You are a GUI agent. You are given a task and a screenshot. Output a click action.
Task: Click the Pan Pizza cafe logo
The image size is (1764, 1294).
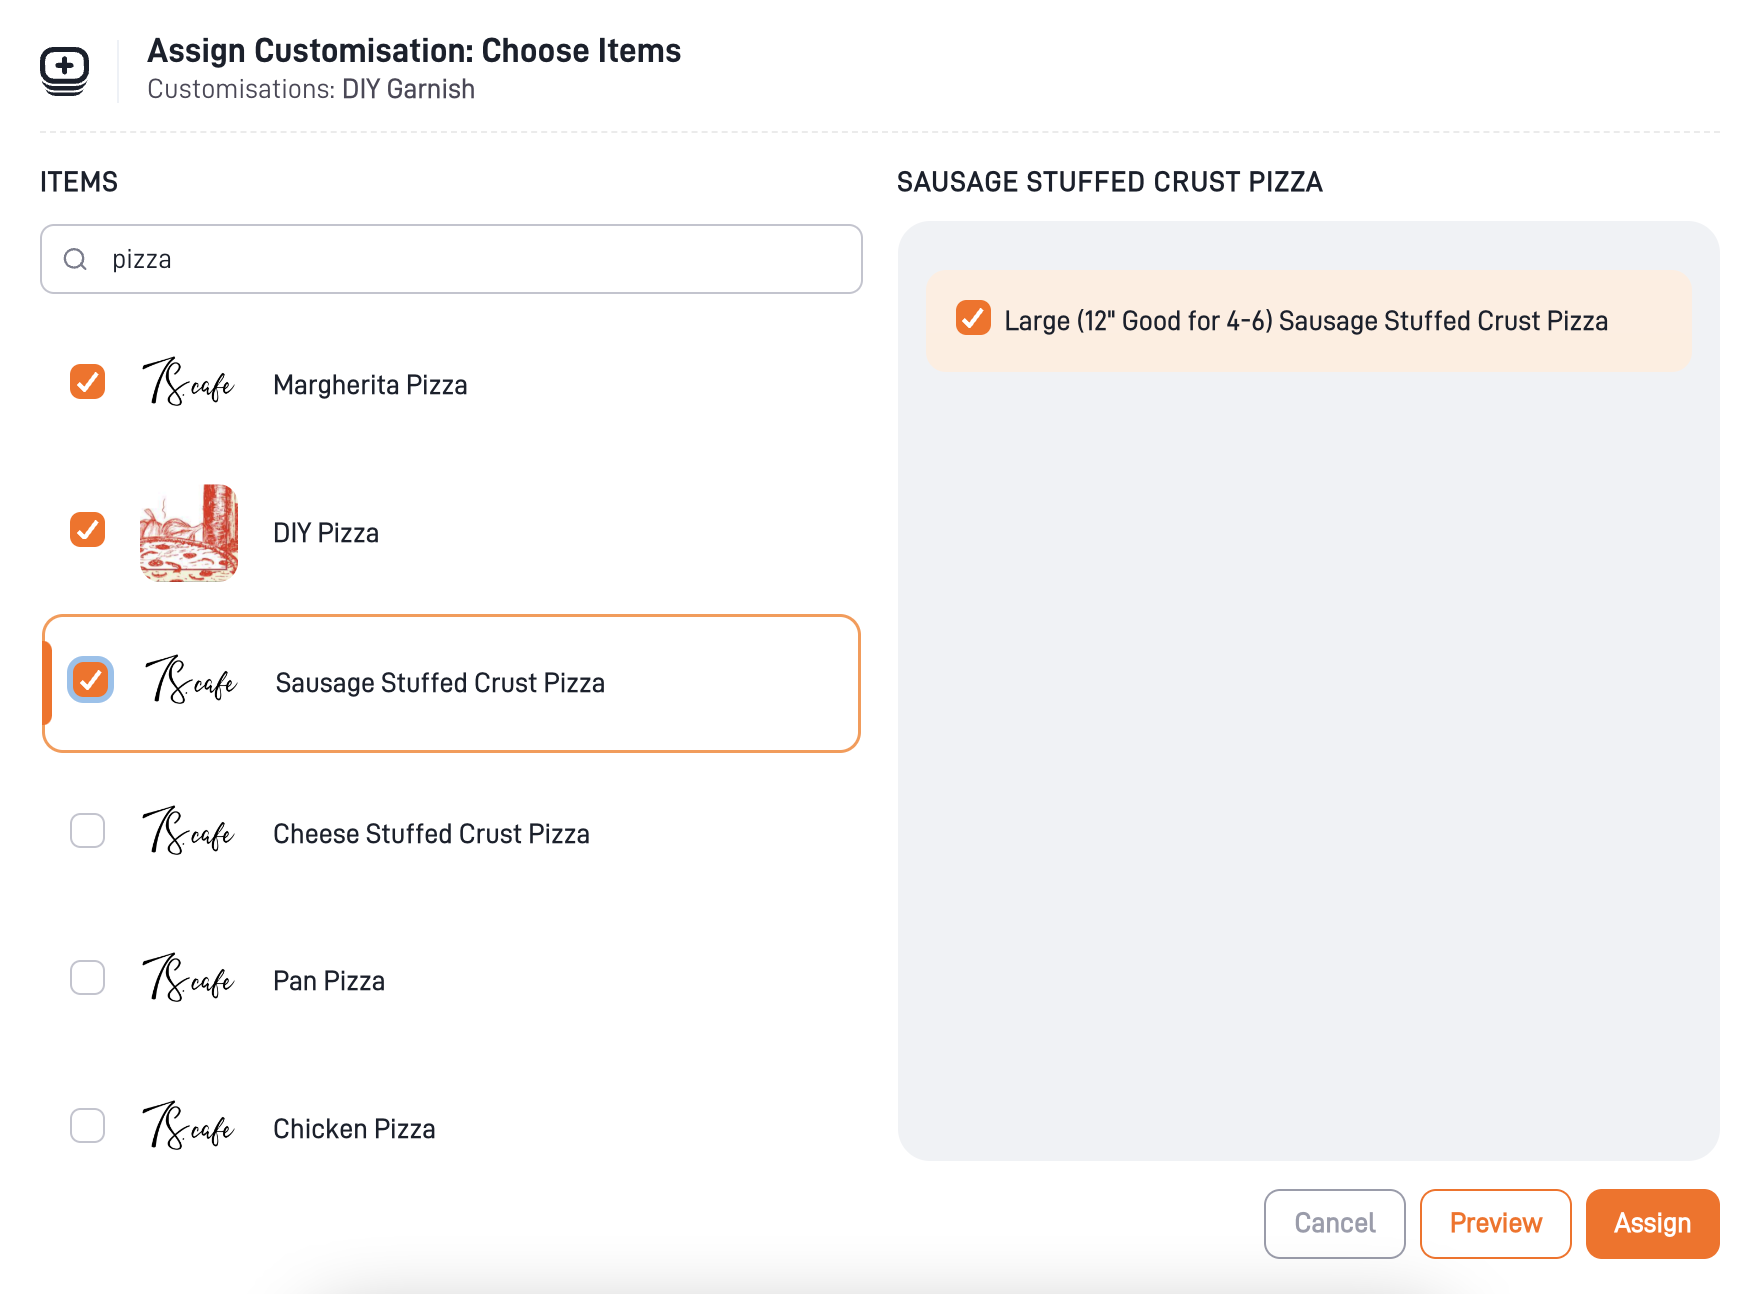pyautogui.click(x=188, y=979)
